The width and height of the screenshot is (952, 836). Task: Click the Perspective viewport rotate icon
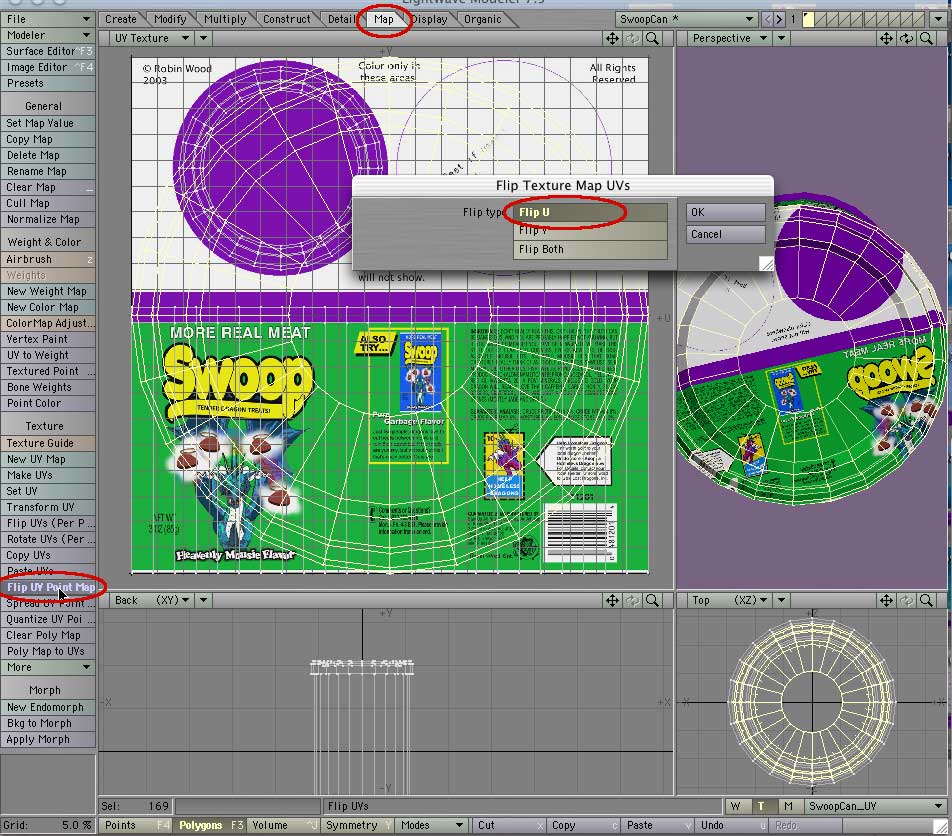click(x=906, y=39)
